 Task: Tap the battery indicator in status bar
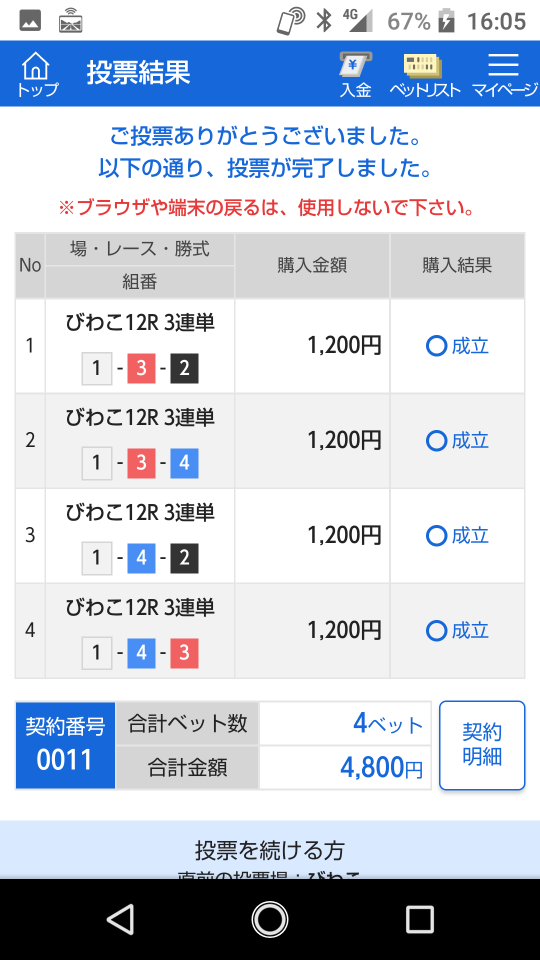[448, 22]
